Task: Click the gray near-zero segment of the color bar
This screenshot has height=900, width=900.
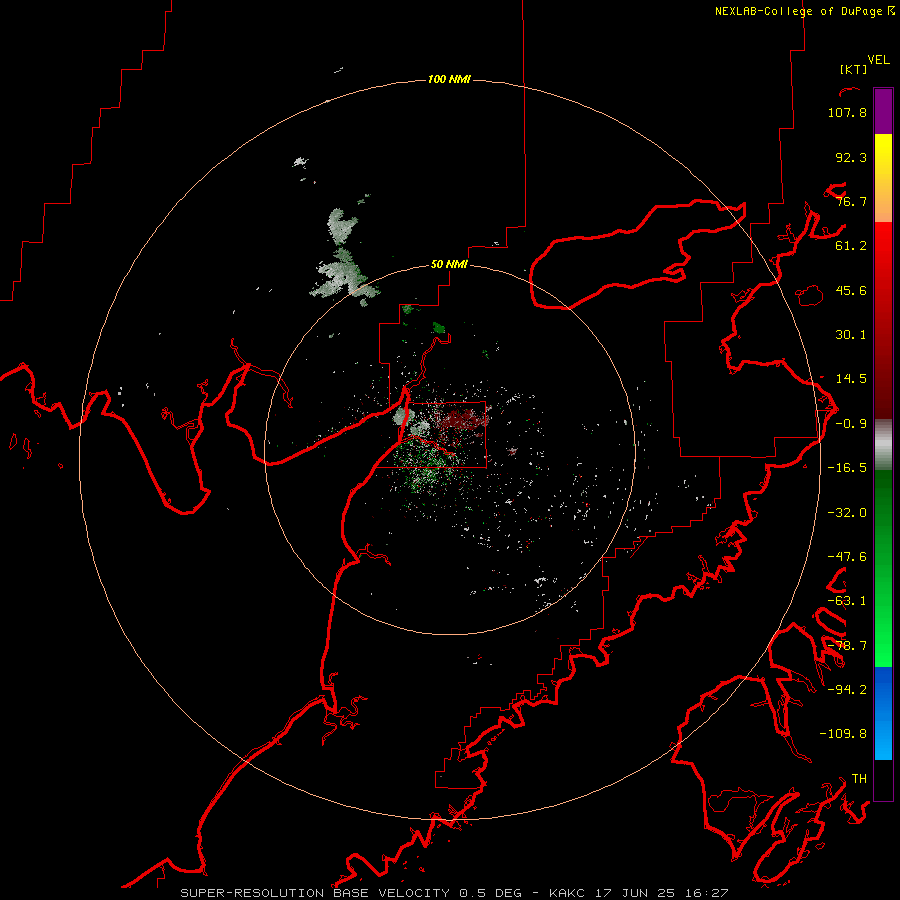Action: [883, 445]
